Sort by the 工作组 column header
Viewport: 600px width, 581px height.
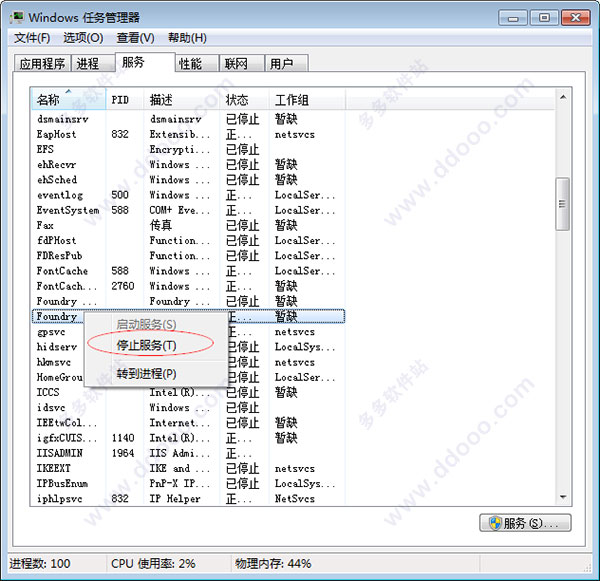(307, 100)
